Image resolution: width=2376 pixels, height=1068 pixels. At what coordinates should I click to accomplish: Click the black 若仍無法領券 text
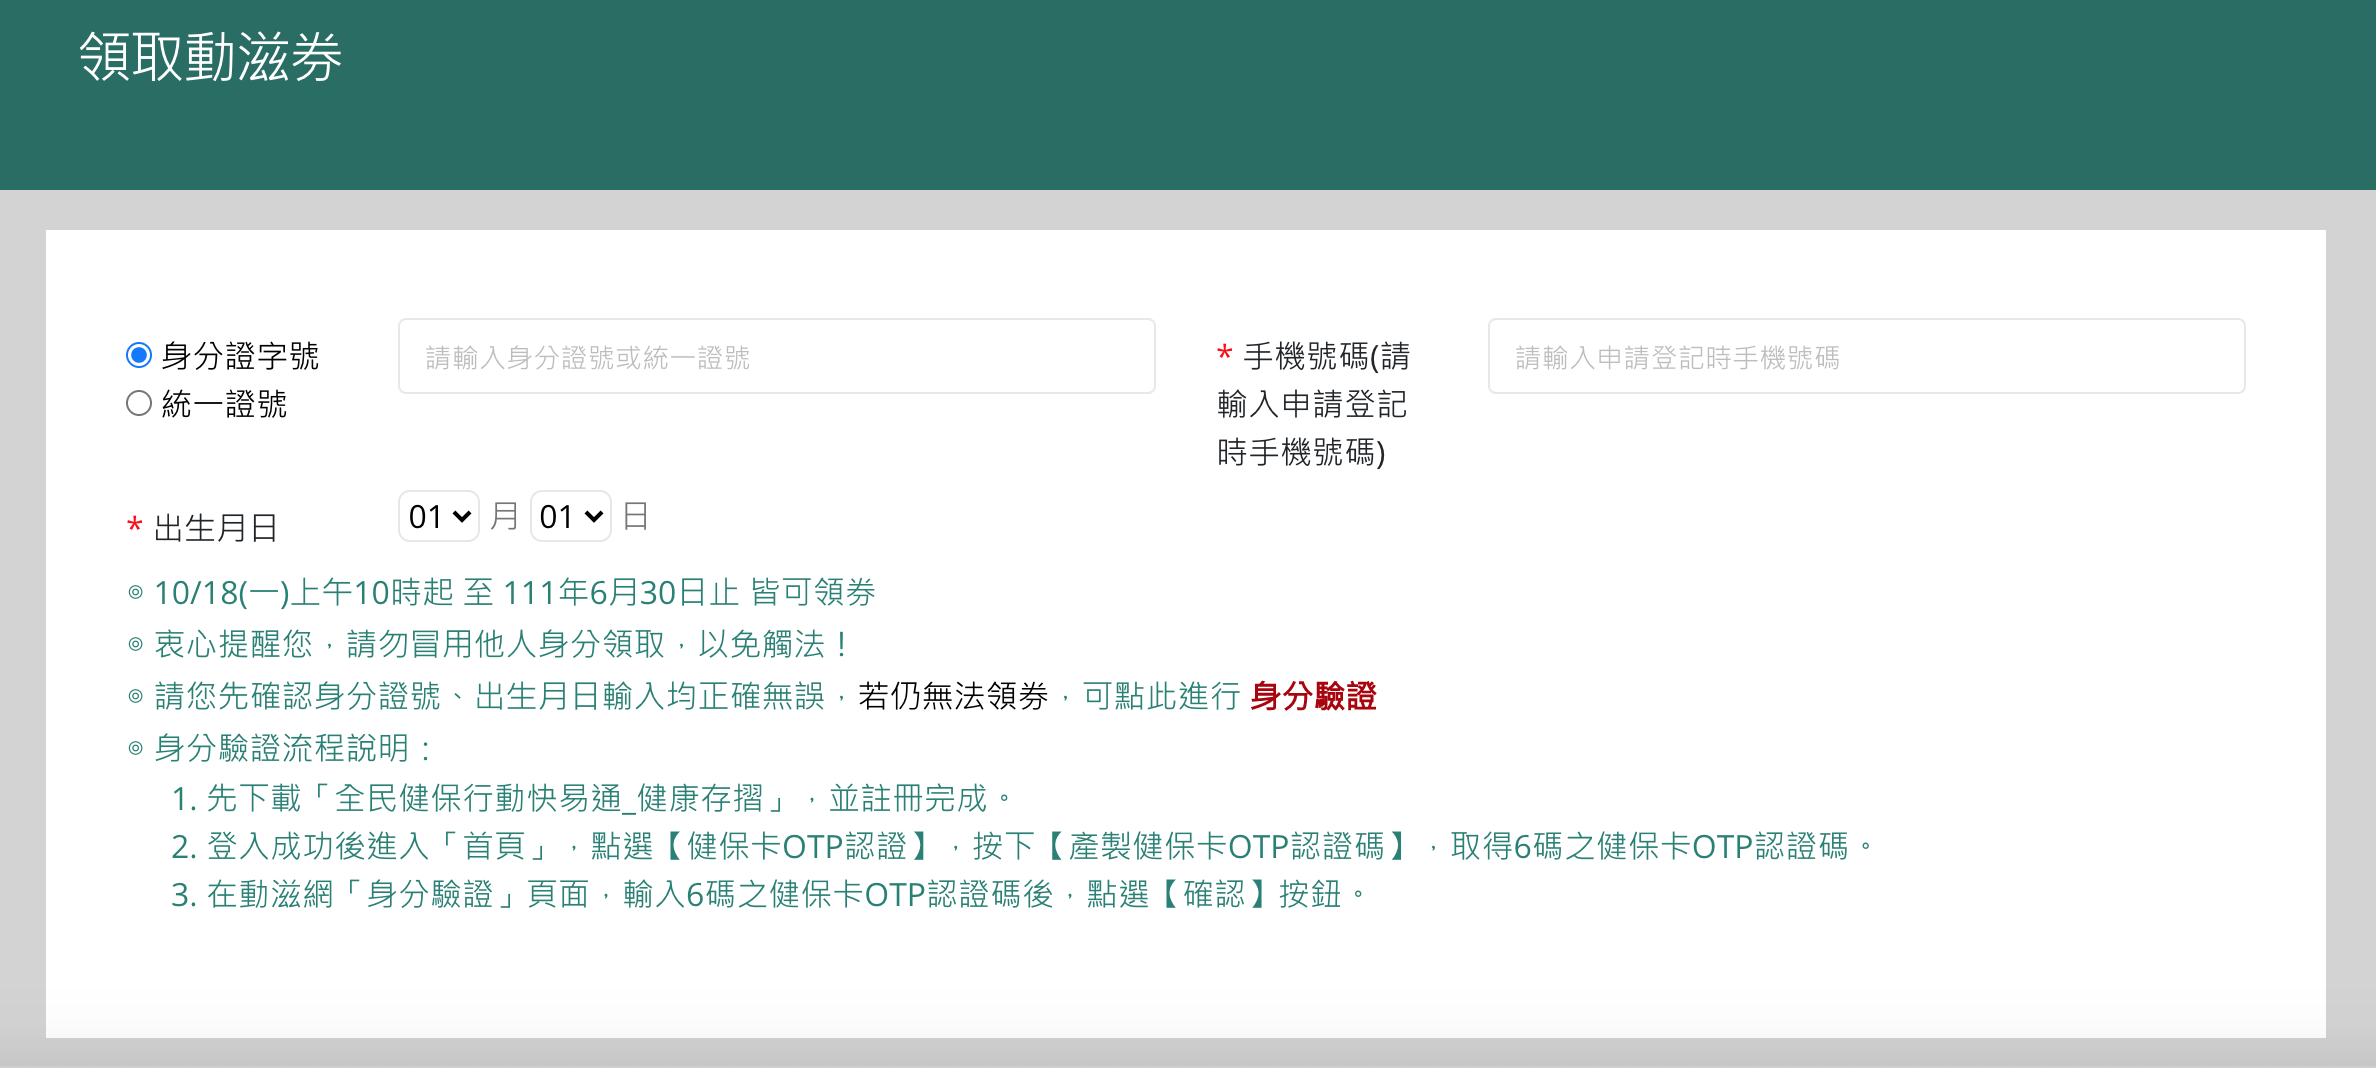pos(952,696)
